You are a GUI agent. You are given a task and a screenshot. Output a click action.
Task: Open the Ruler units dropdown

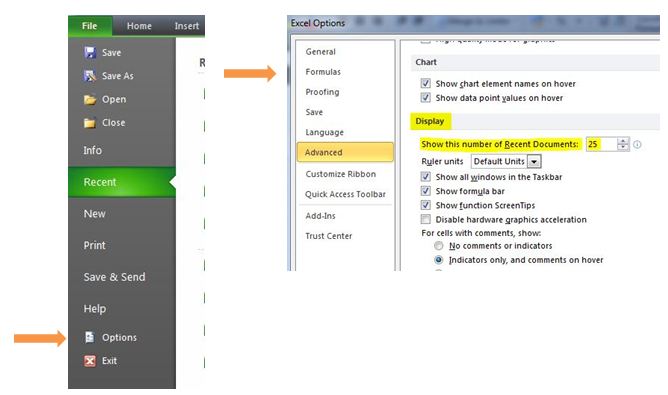[534, 161]
